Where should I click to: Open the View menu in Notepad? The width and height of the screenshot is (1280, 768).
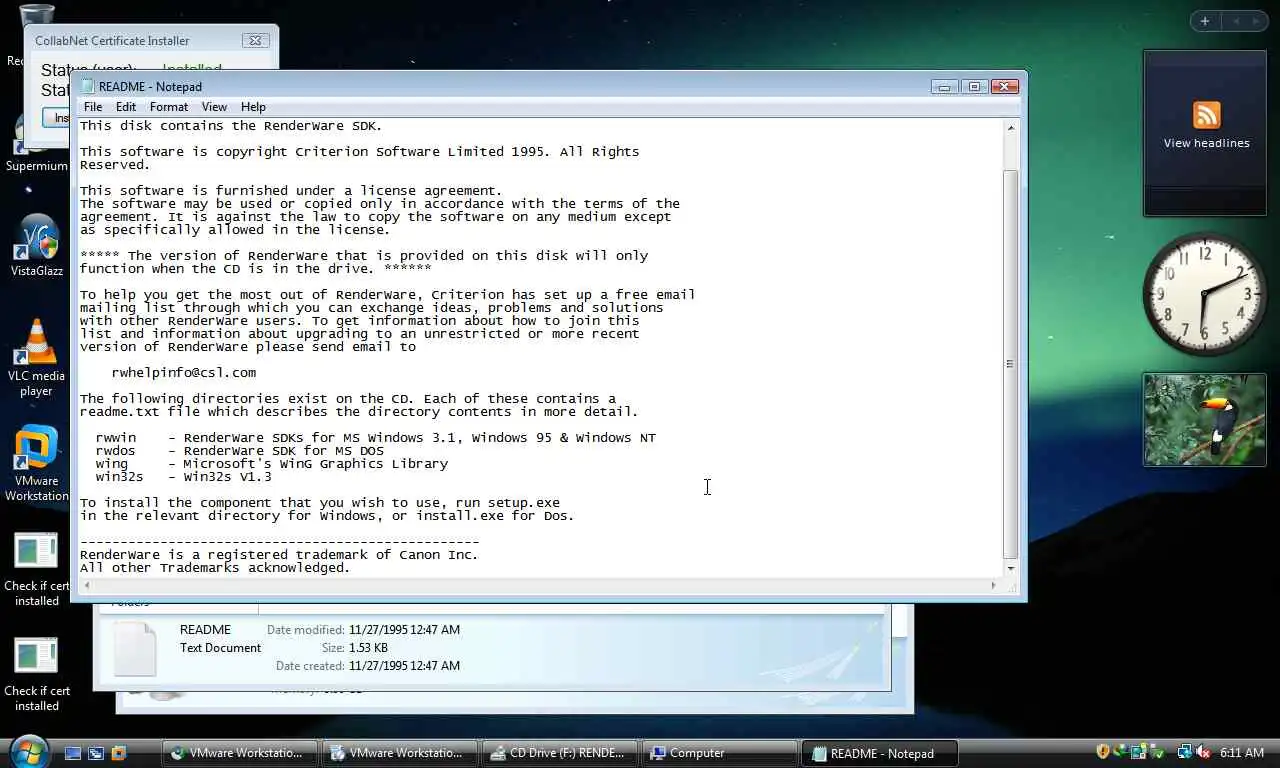(x=214, y=107)
